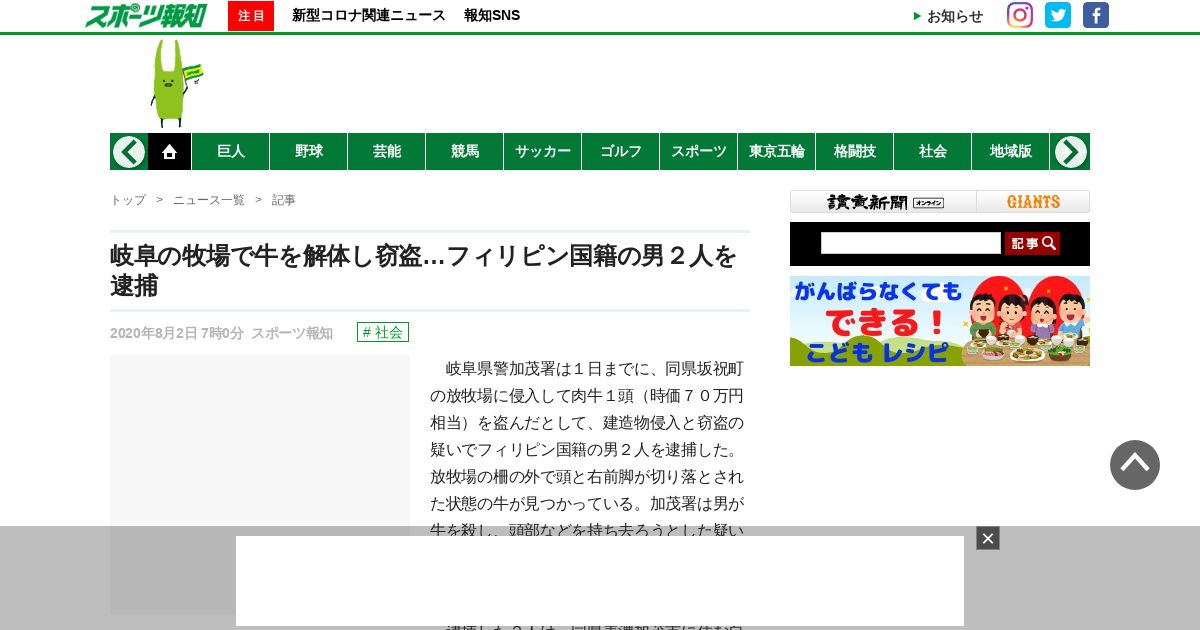
Task: Click the article date 2020年8月2日 7時0分
Action: tap(177, 333)
